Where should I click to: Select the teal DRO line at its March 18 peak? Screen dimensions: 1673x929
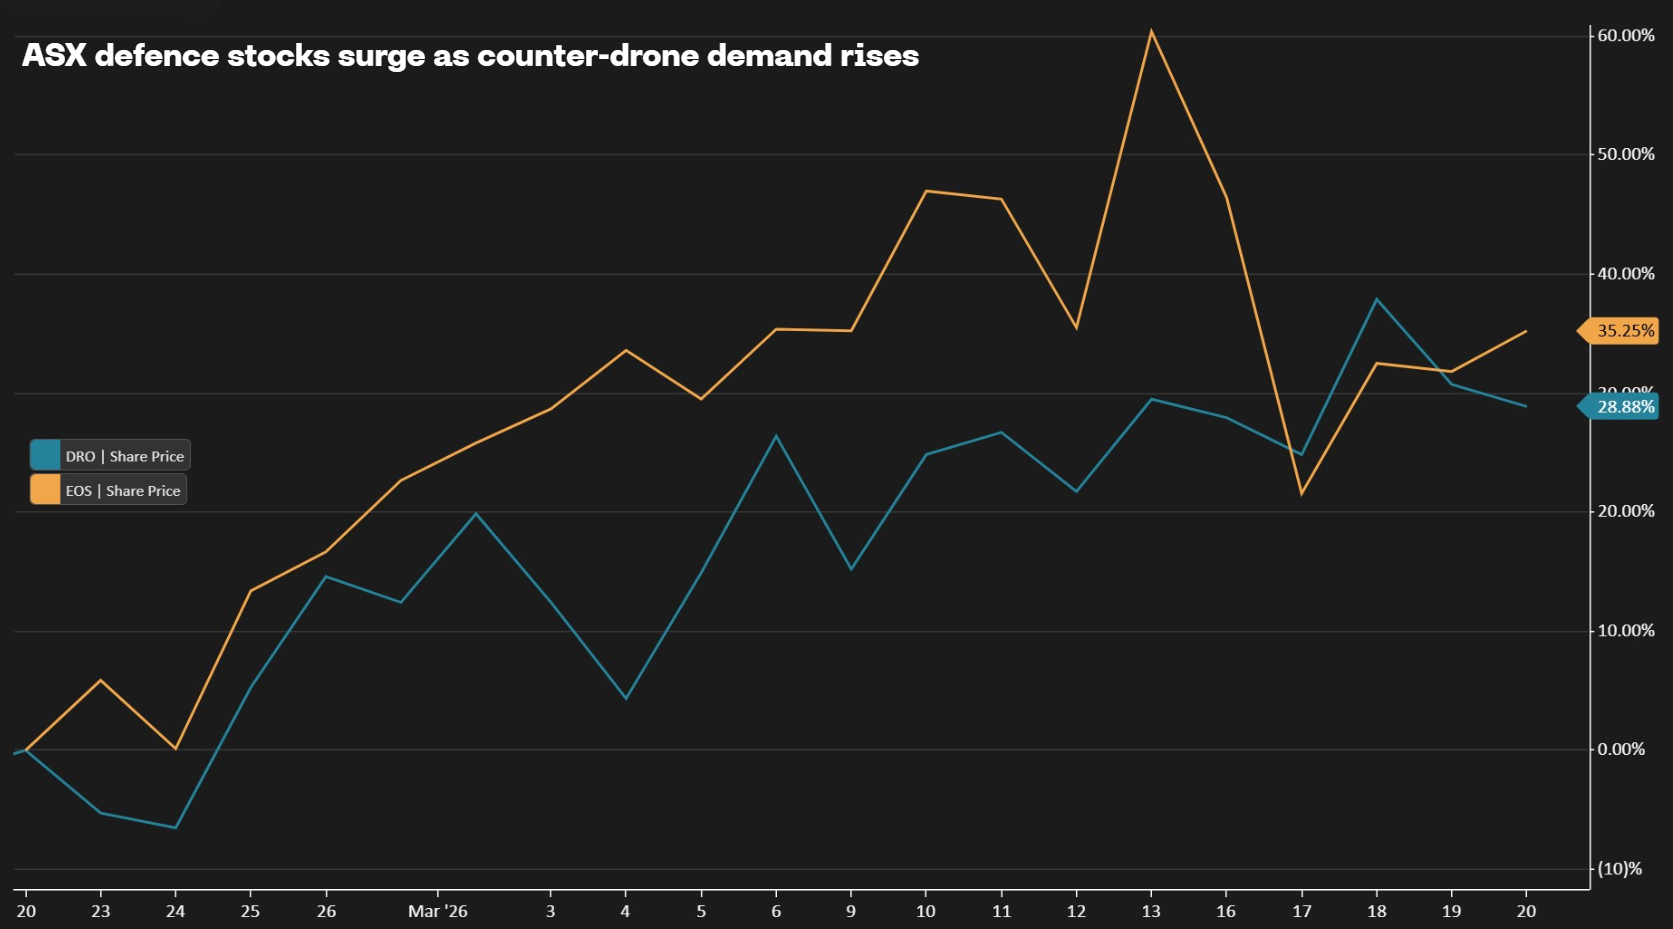tap(1376, 299)
